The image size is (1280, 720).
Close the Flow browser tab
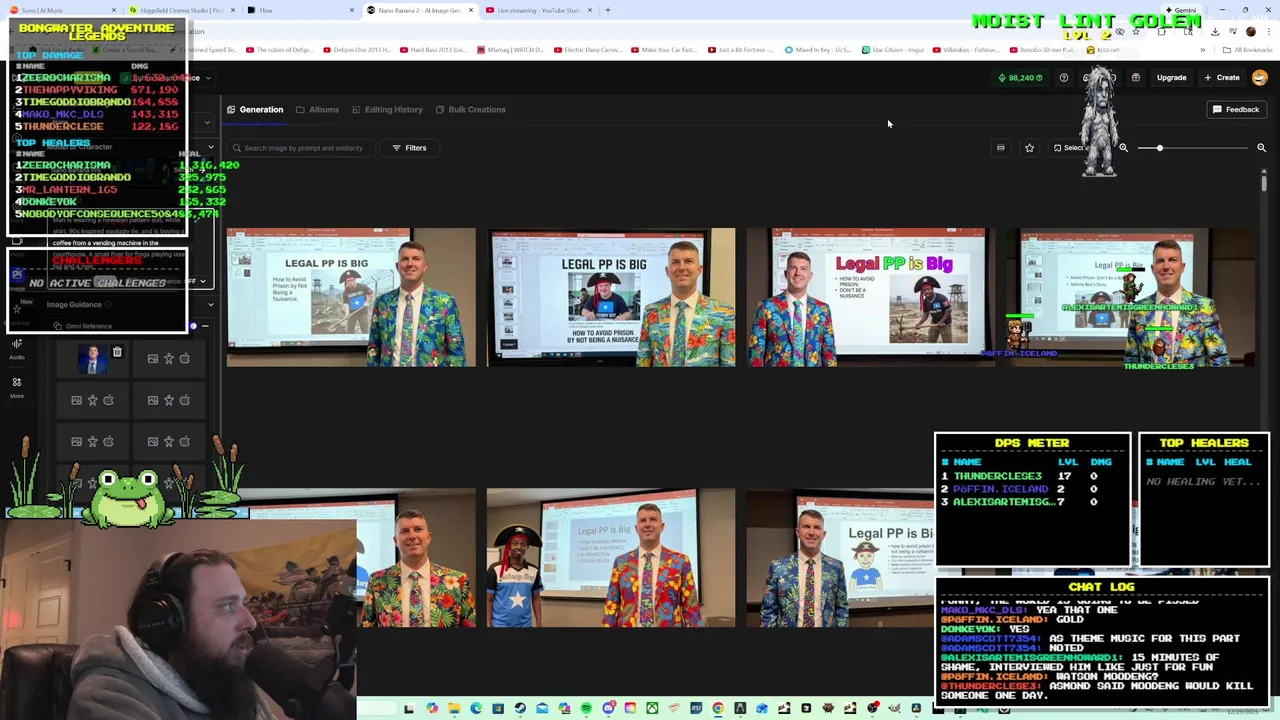coord(352,10)
